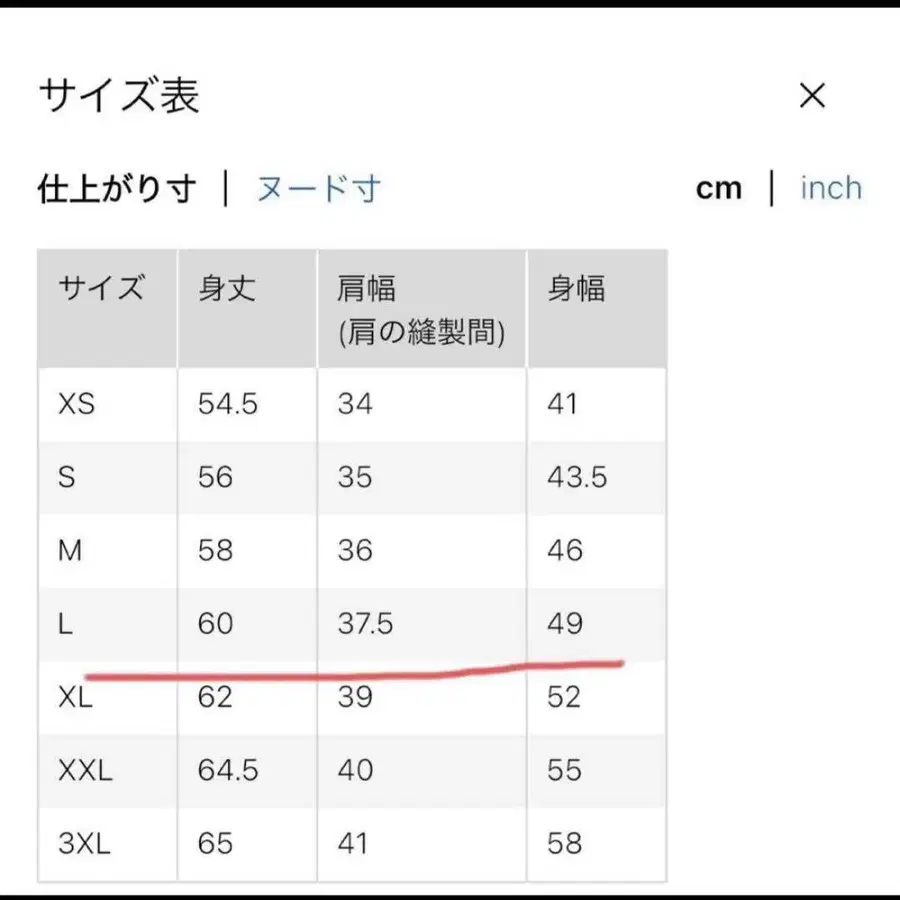
Task: Select cm as measurement unit
Action: point(719,188)
